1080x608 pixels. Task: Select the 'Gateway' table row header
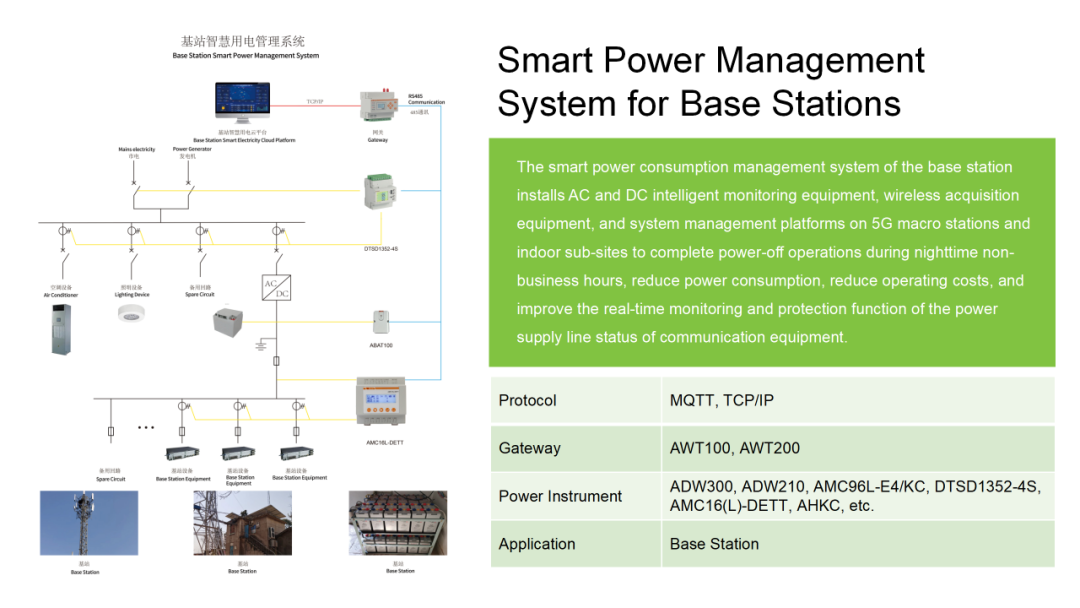[x=575, y=448]
